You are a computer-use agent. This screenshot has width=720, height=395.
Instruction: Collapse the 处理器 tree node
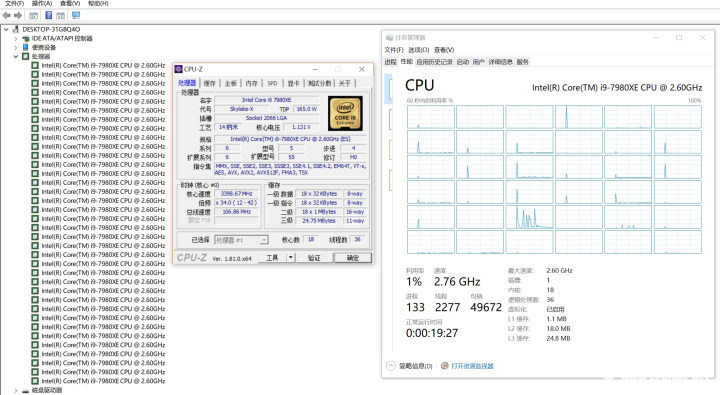coord(16,56)
